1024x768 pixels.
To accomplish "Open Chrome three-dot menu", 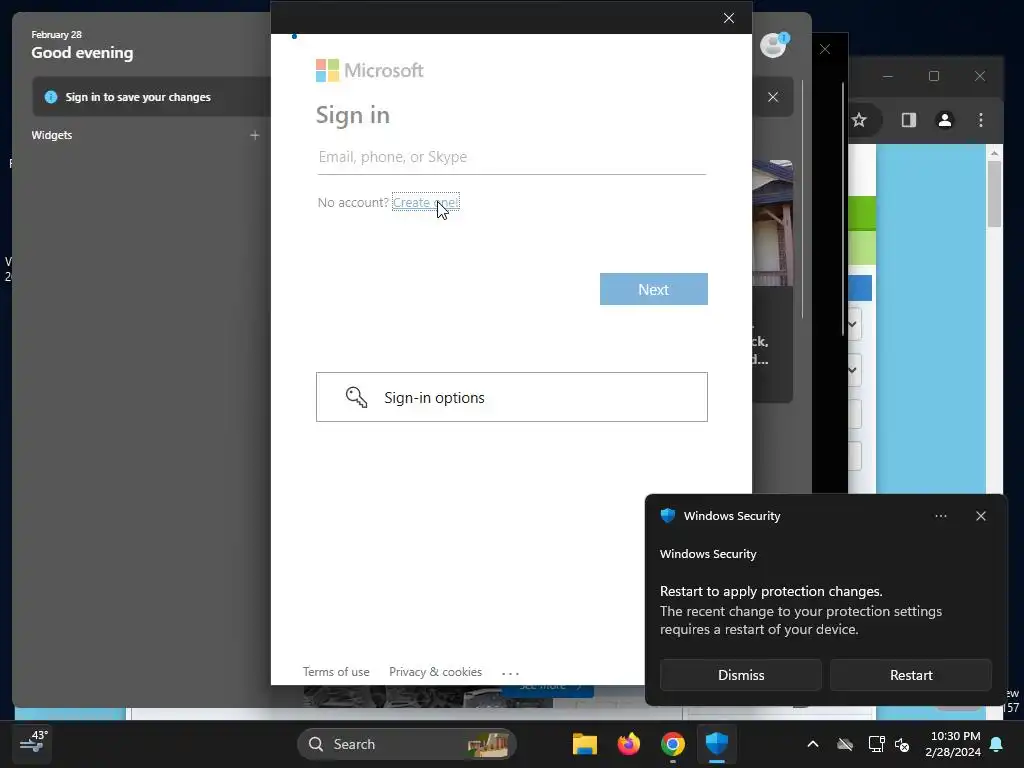I will coord(981,120).
